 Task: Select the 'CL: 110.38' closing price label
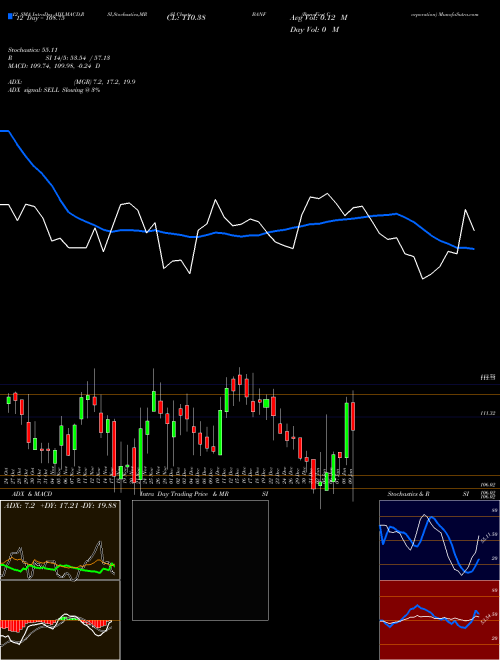click(186, 18)
